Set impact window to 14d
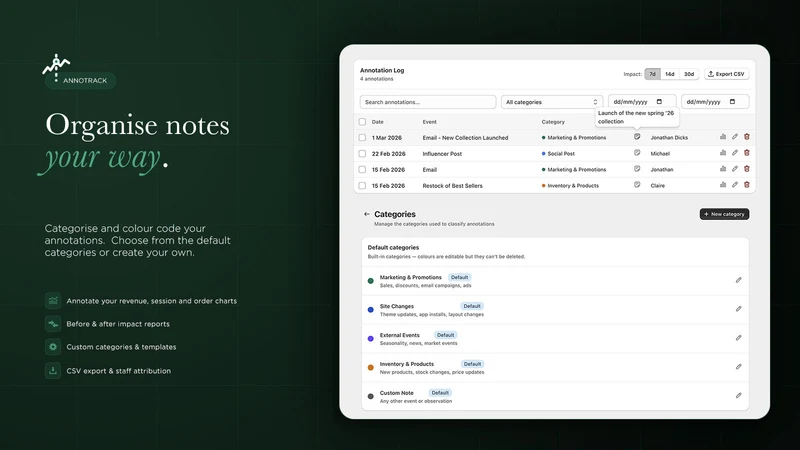This screenshot has height=450, width=800. [670, 74]
